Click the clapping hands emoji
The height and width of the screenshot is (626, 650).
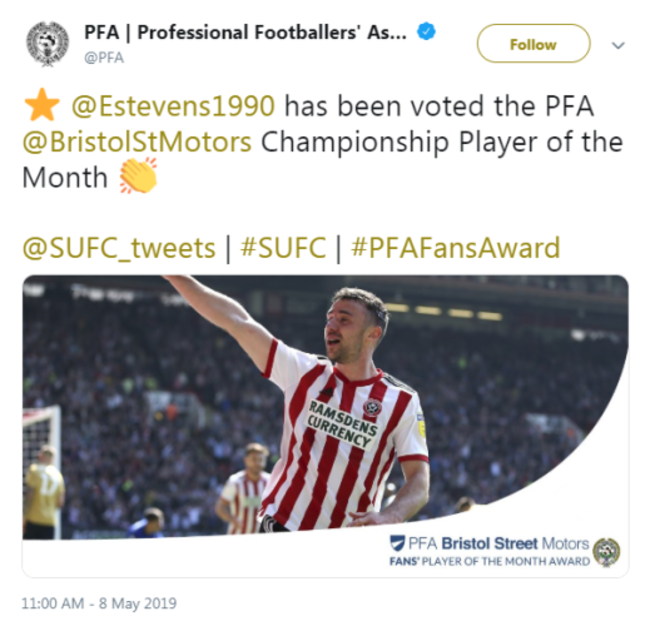(x=138, y=177)
